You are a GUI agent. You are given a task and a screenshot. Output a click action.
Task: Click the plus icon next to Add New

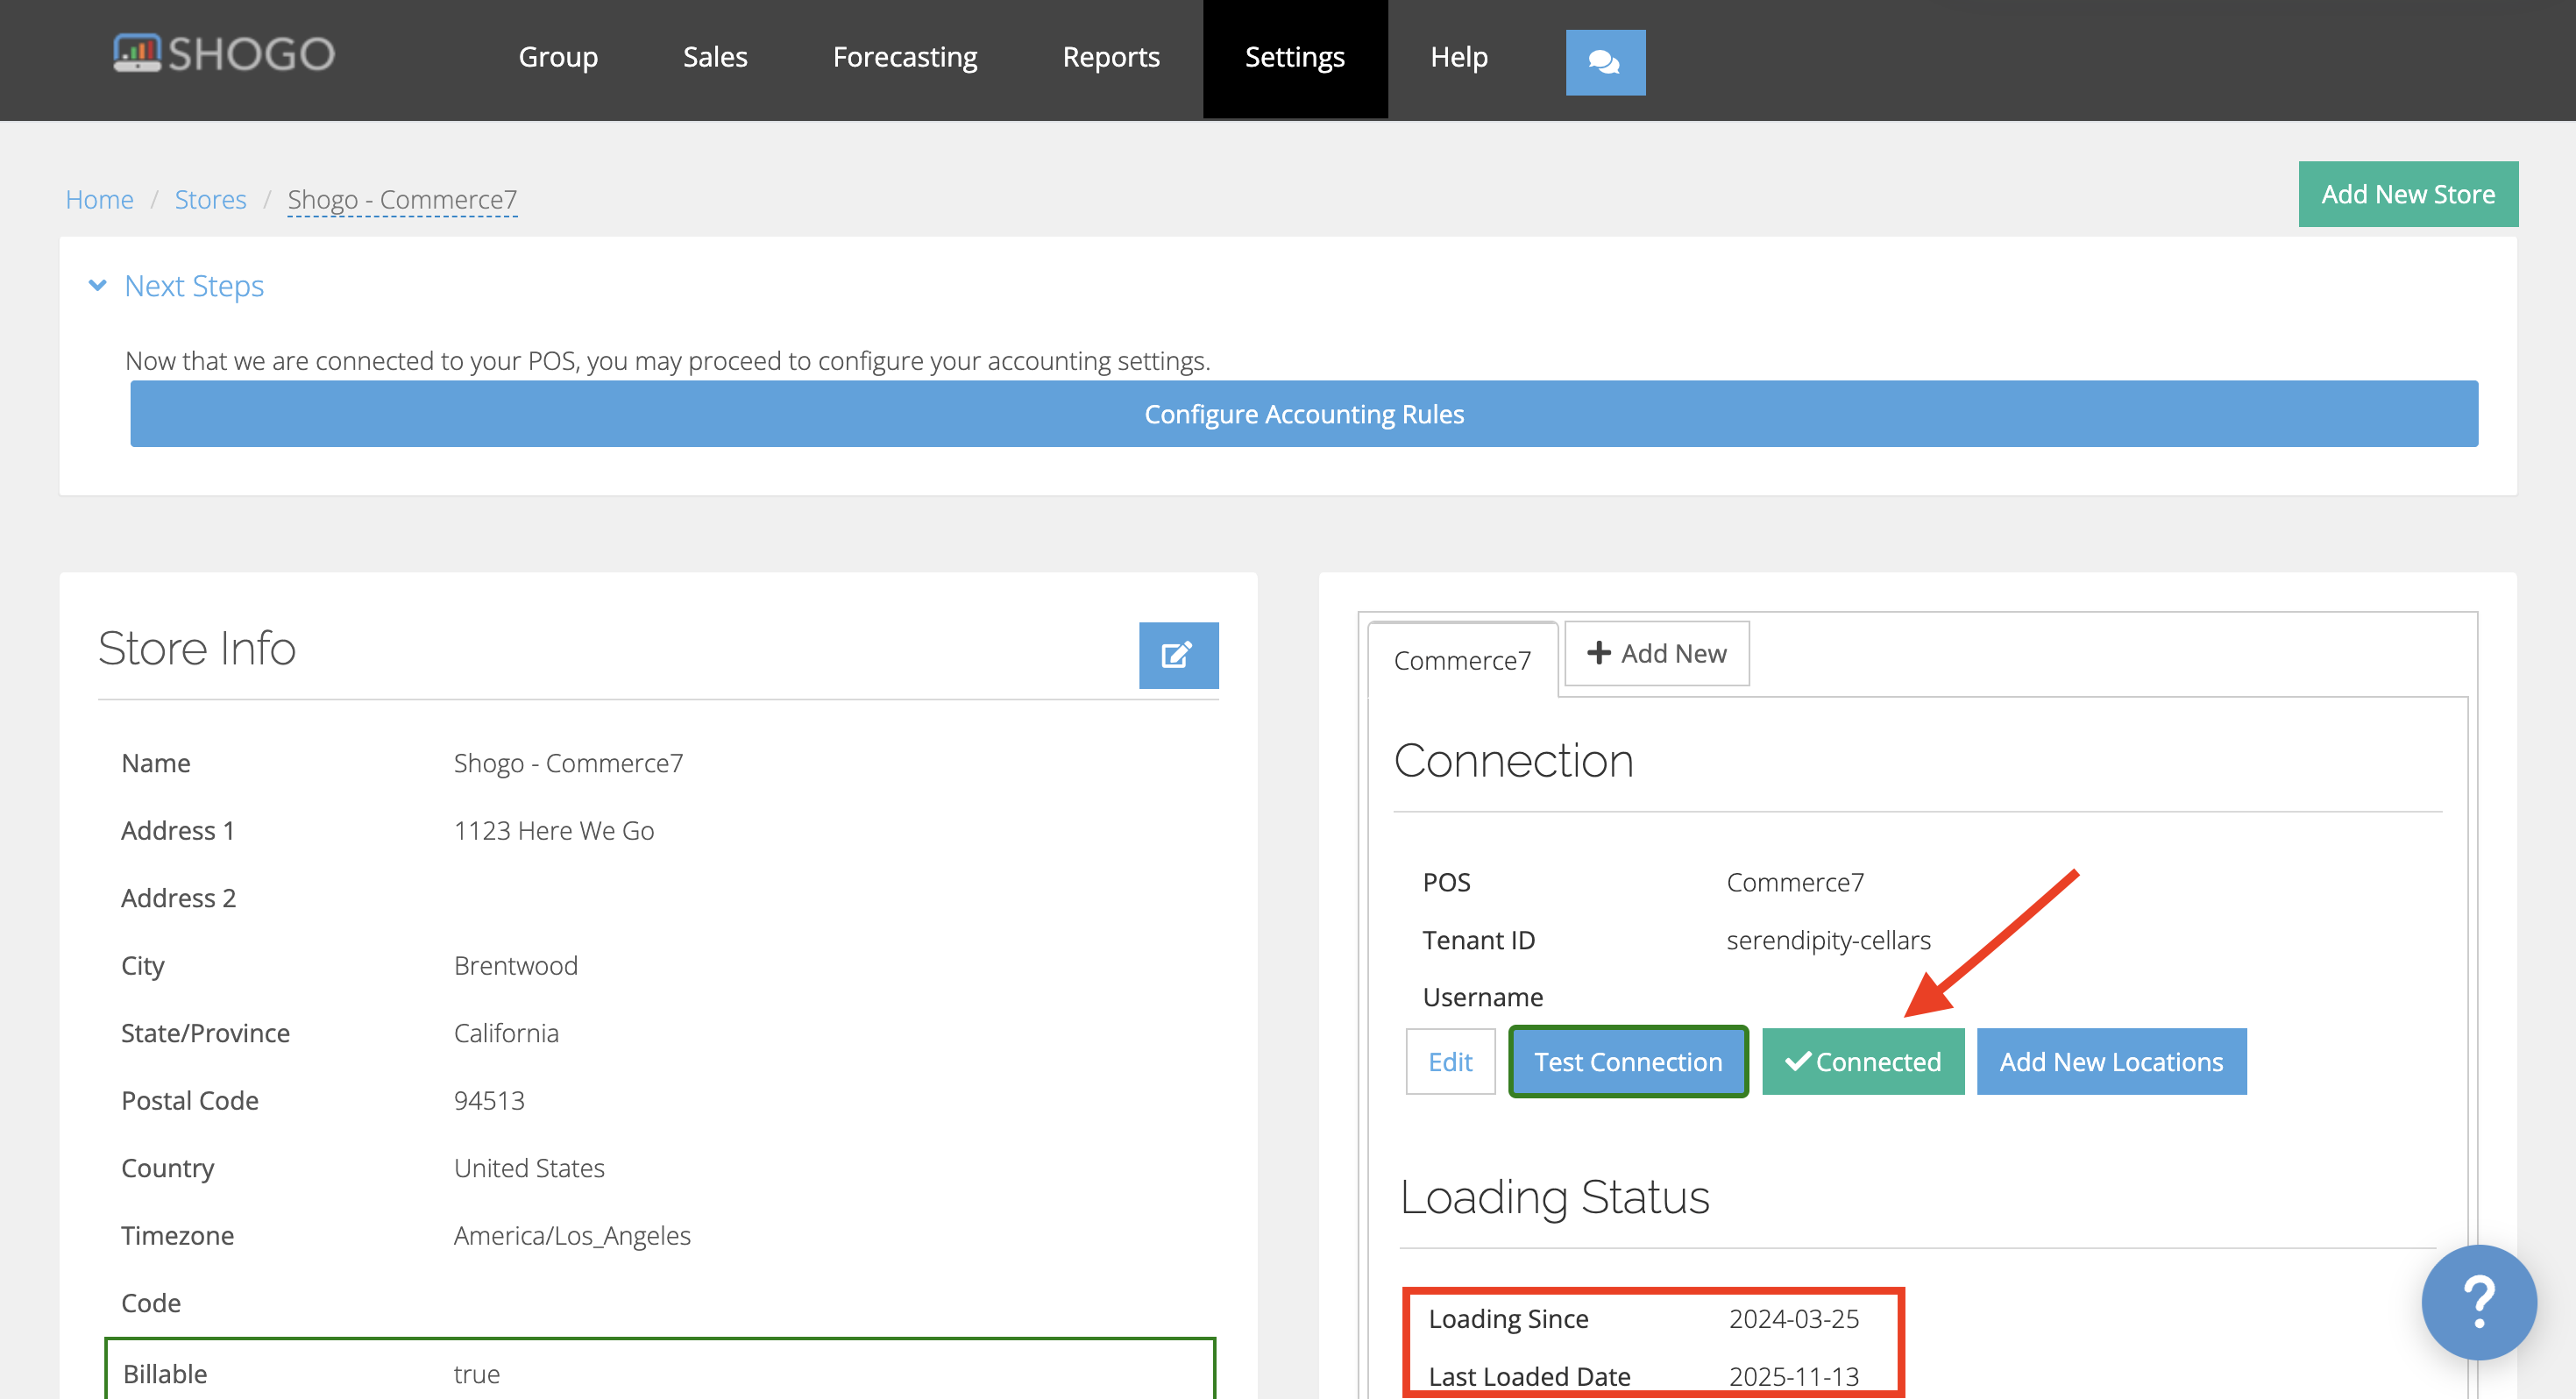tap(1601, 653)
